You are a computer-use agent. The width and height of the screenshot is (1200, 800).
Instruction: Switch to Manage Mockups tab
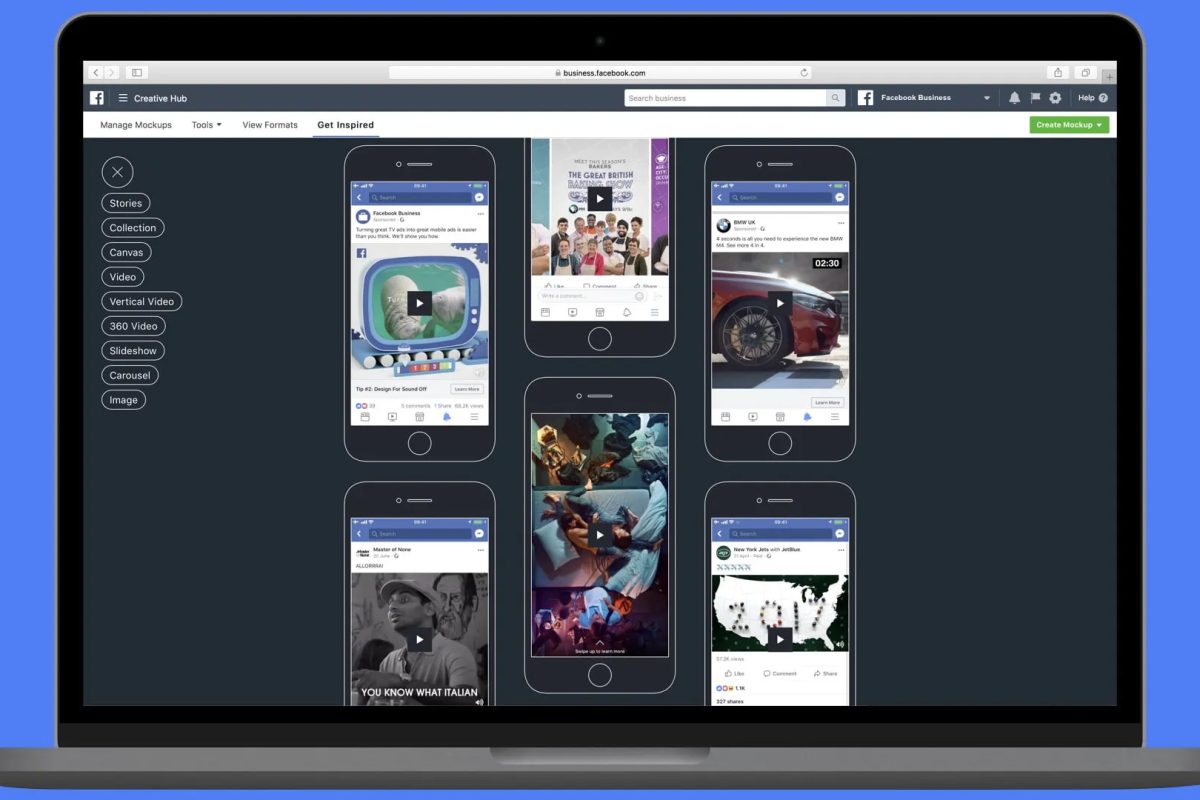point(136,125)
